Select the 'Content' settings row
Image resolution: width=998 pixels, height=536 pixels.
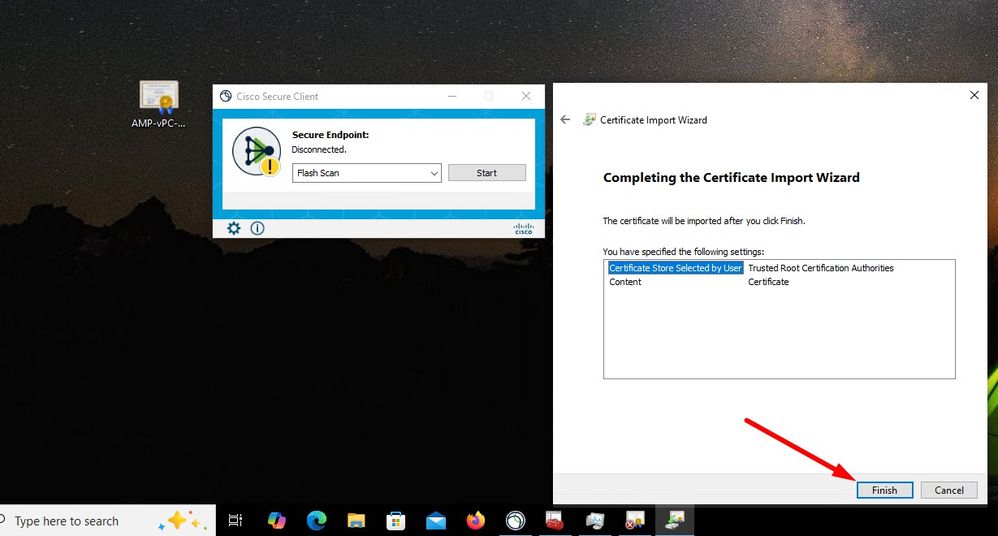(625, 282)
